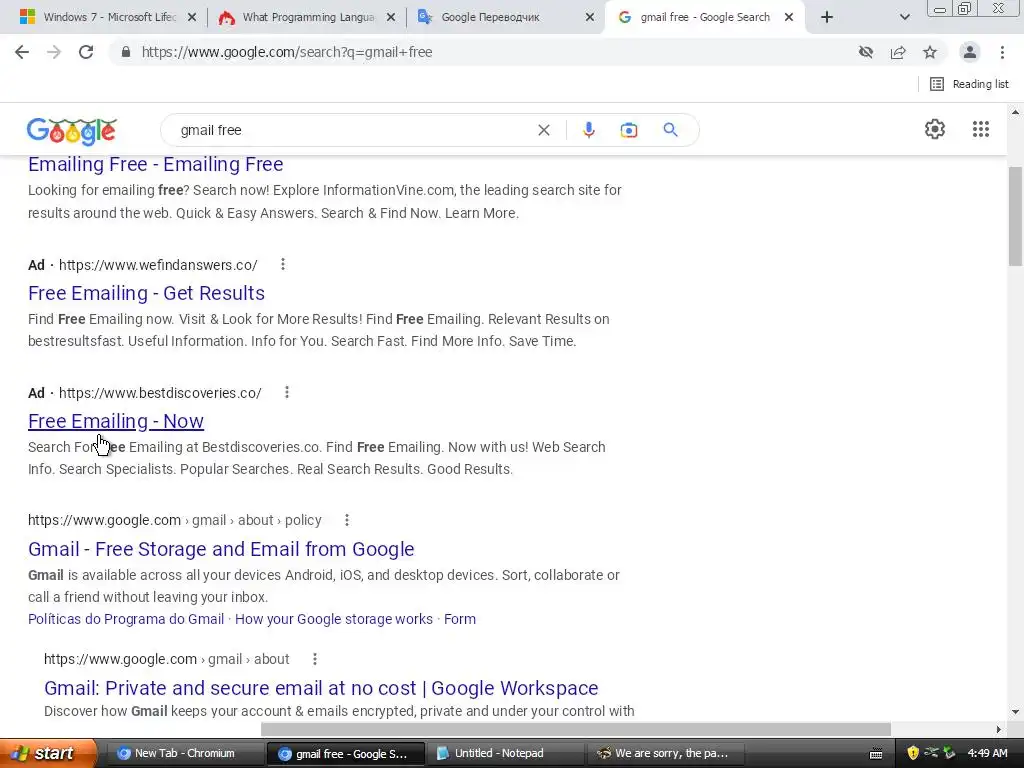Open the Form sitelink
This screenshot has width=1024, height=768.
pyautogui.click(x=460, y=619)
